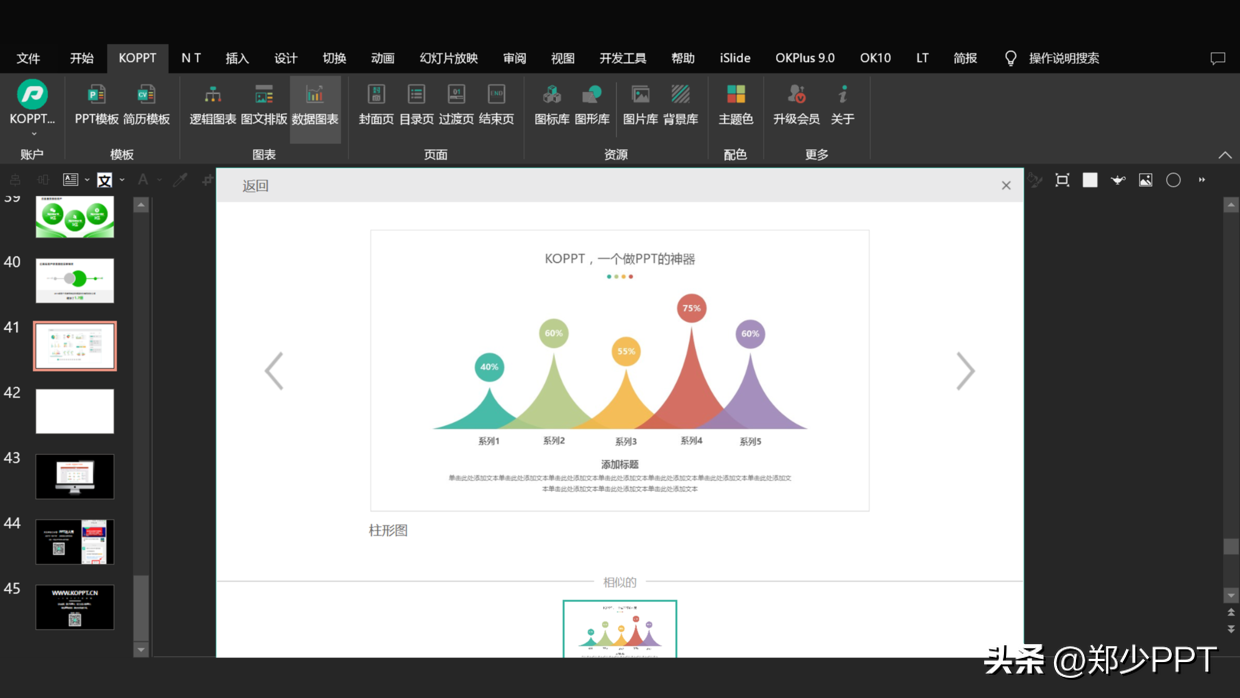
Task: Insert a 结束页 ending page
Action: click(x=496, y=104)
